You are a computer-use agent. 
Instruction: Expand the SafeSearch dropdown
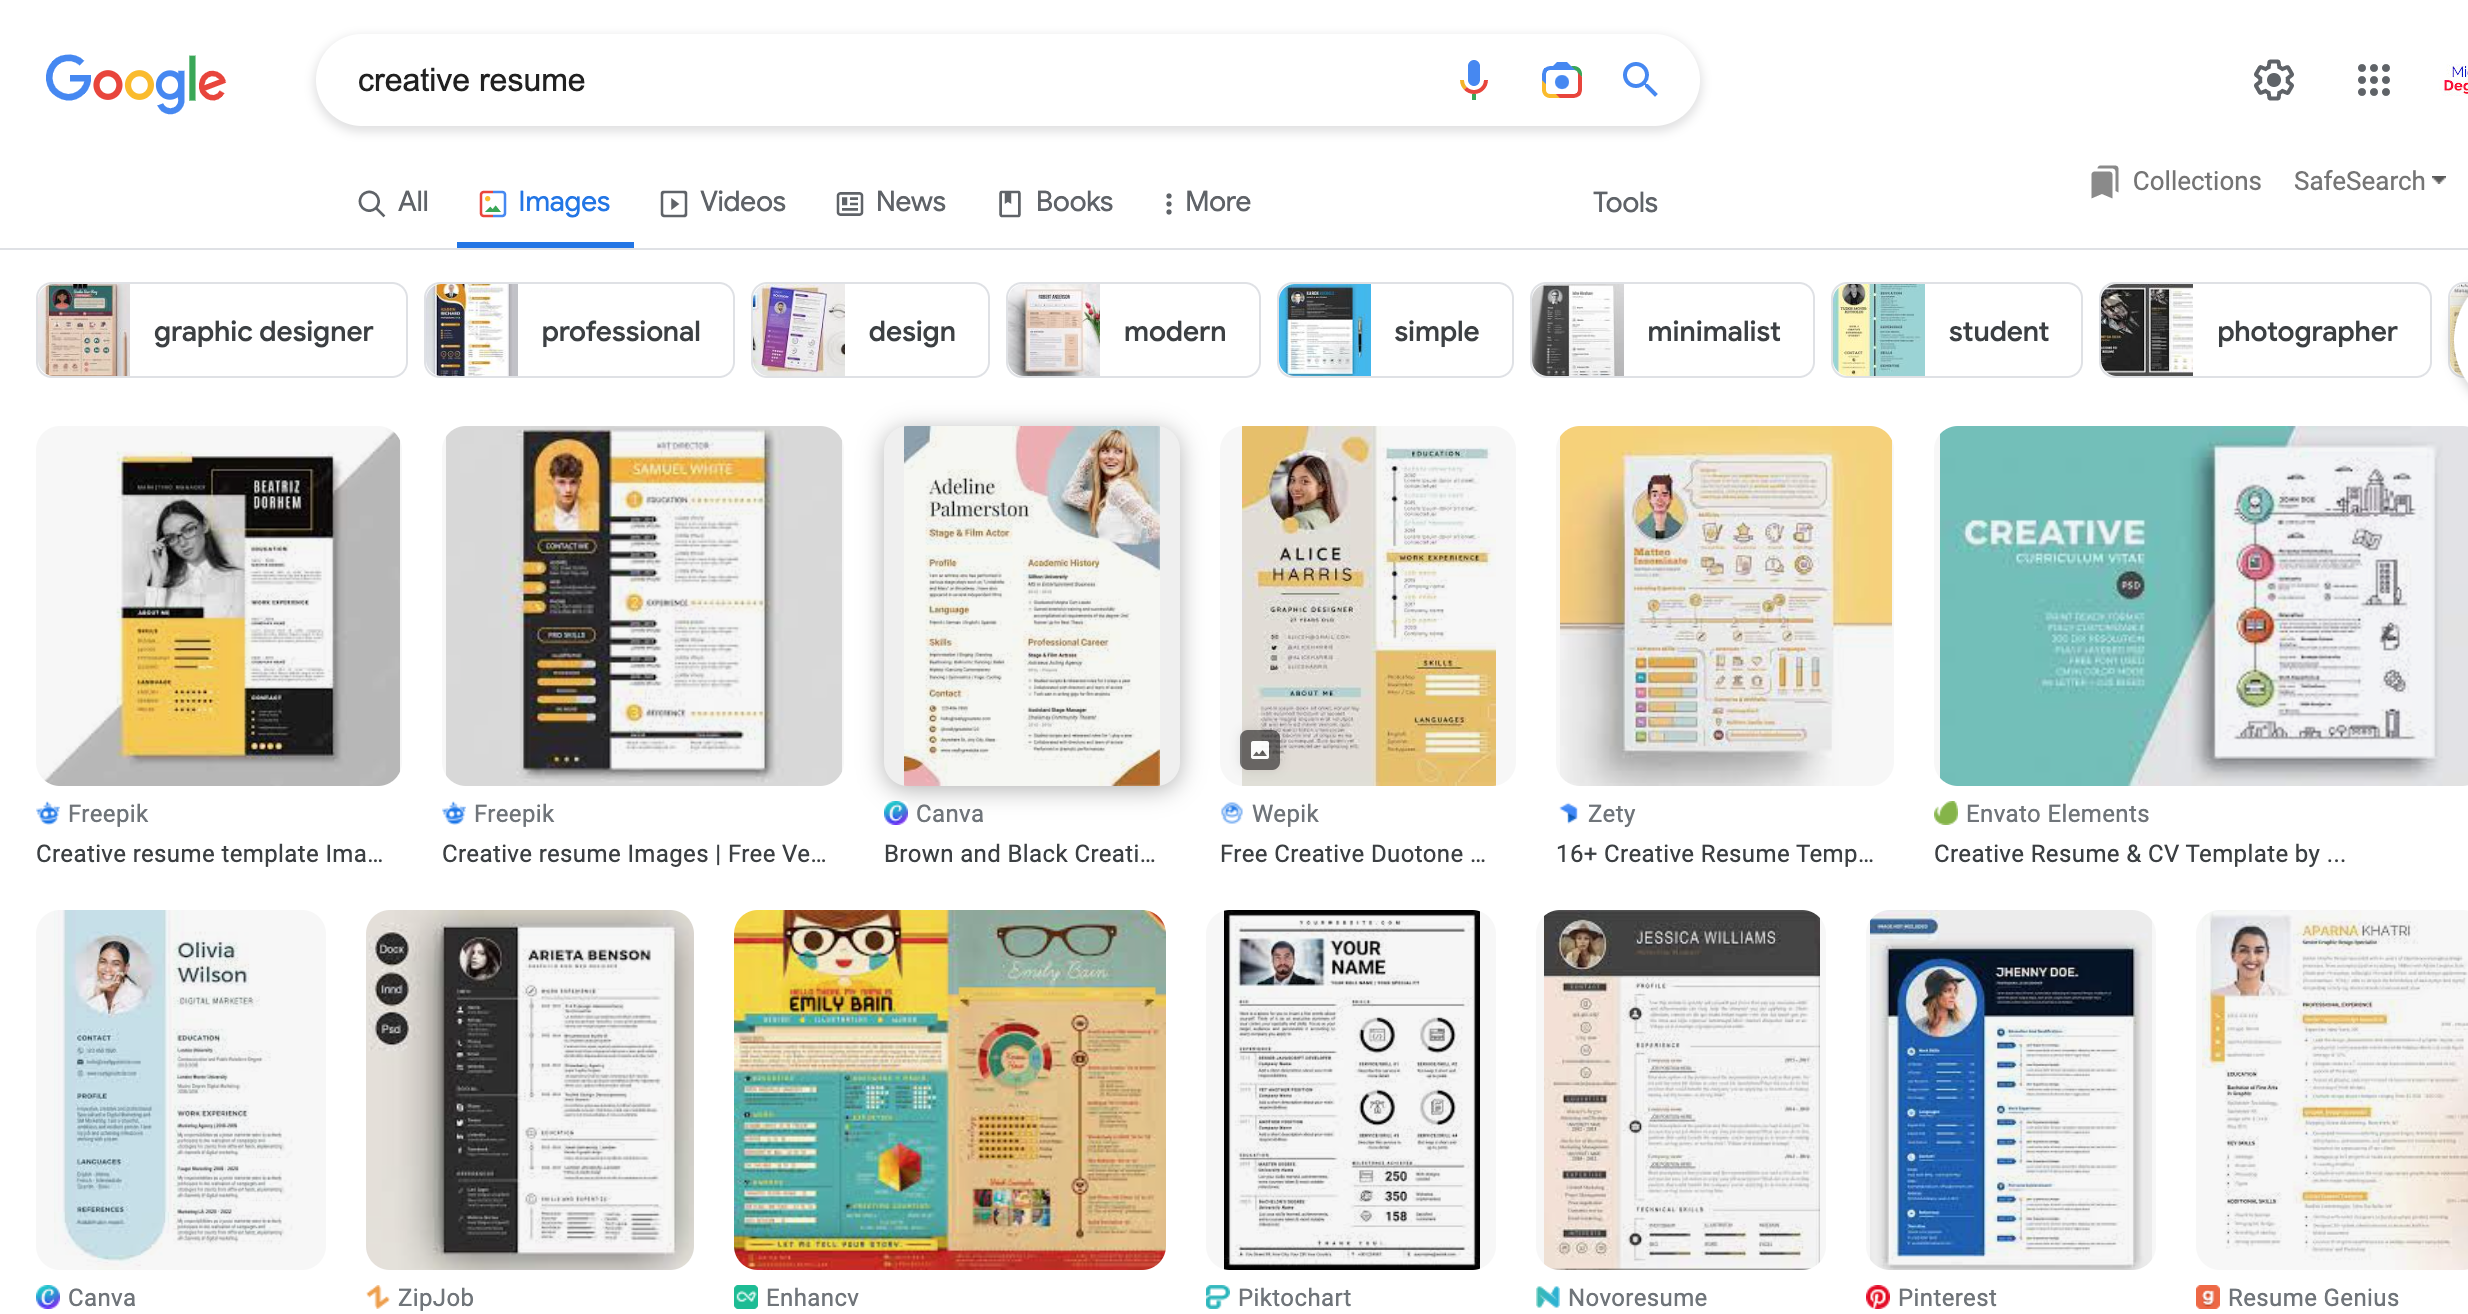pyautogui.click(x=2369, y=181)
